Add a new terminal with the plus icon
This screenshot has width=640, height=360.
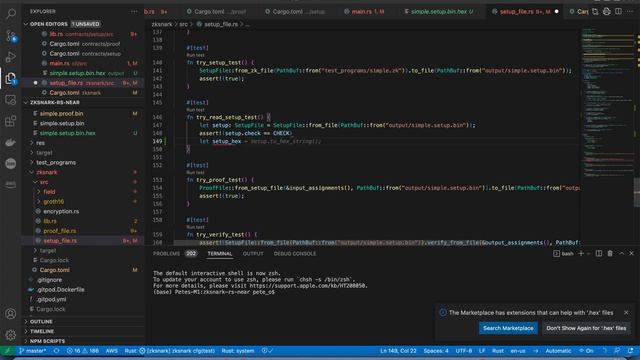[581, 253]
